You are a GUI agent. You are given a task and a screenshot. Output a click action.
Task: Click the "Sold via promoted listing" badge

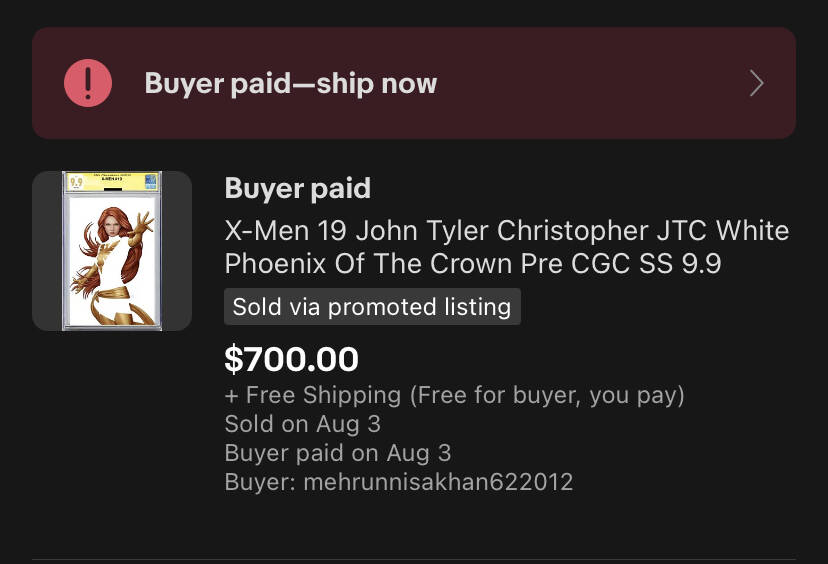point(372,306)
